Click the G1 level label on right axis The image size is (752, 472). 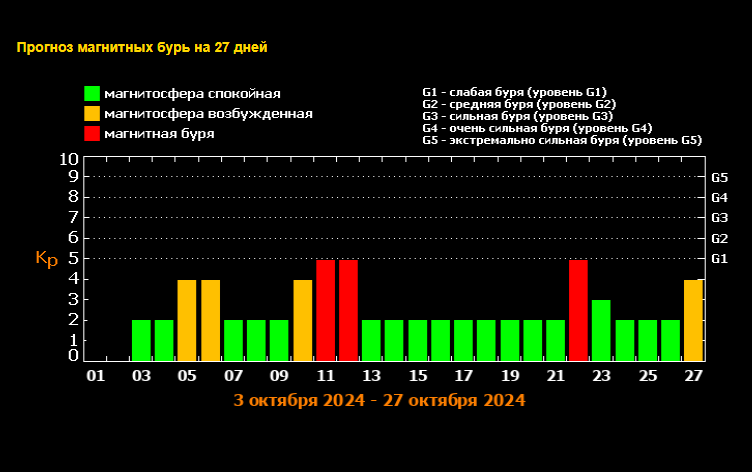[719, 259]
